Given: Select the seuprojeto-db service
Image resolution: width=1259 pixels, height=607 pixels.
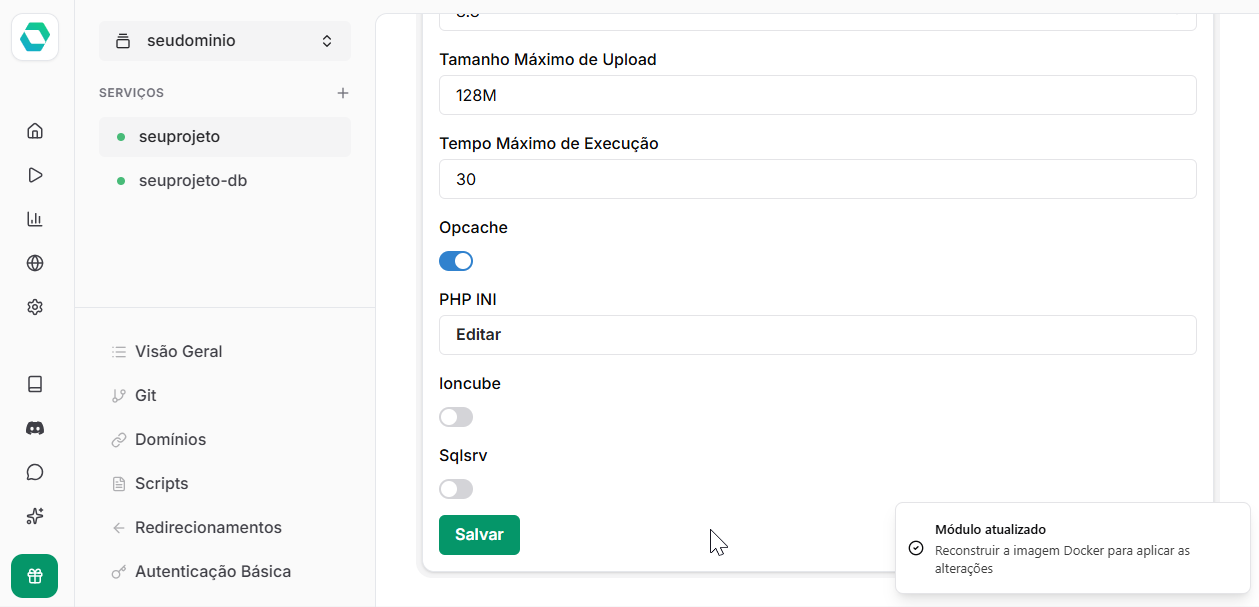Looking at the screenshot, I should (x=193, y=181).
